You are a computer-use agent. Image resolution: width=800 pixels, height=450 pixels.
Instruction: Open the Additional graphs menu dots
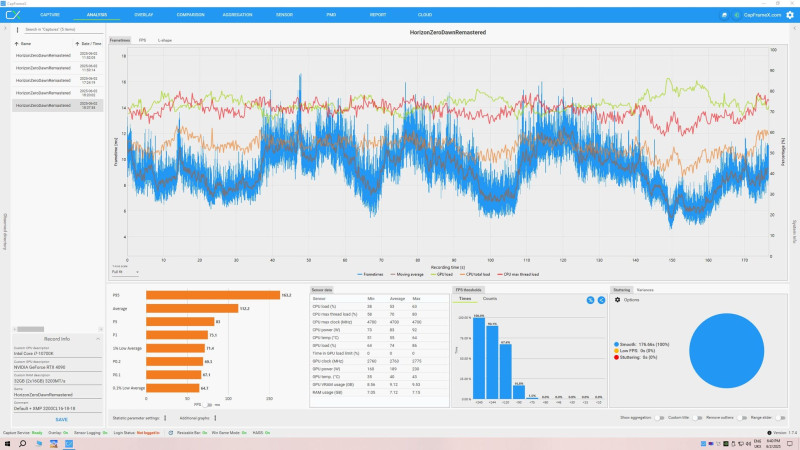coord(215,418)
